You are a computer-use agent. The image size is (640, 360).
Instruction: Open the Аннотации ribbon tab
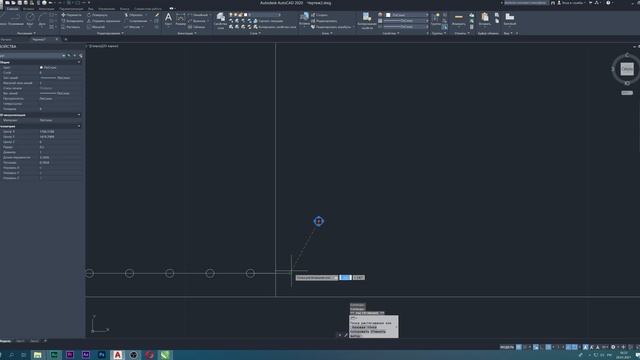point(46,9)
